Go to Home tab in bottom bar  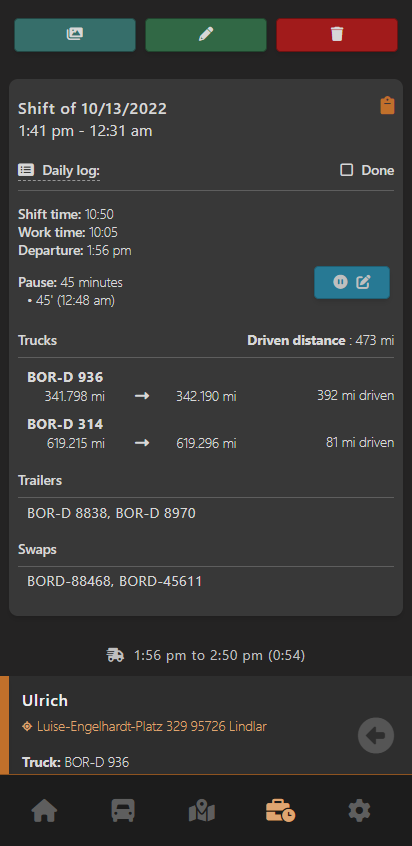tap(44, 810)
